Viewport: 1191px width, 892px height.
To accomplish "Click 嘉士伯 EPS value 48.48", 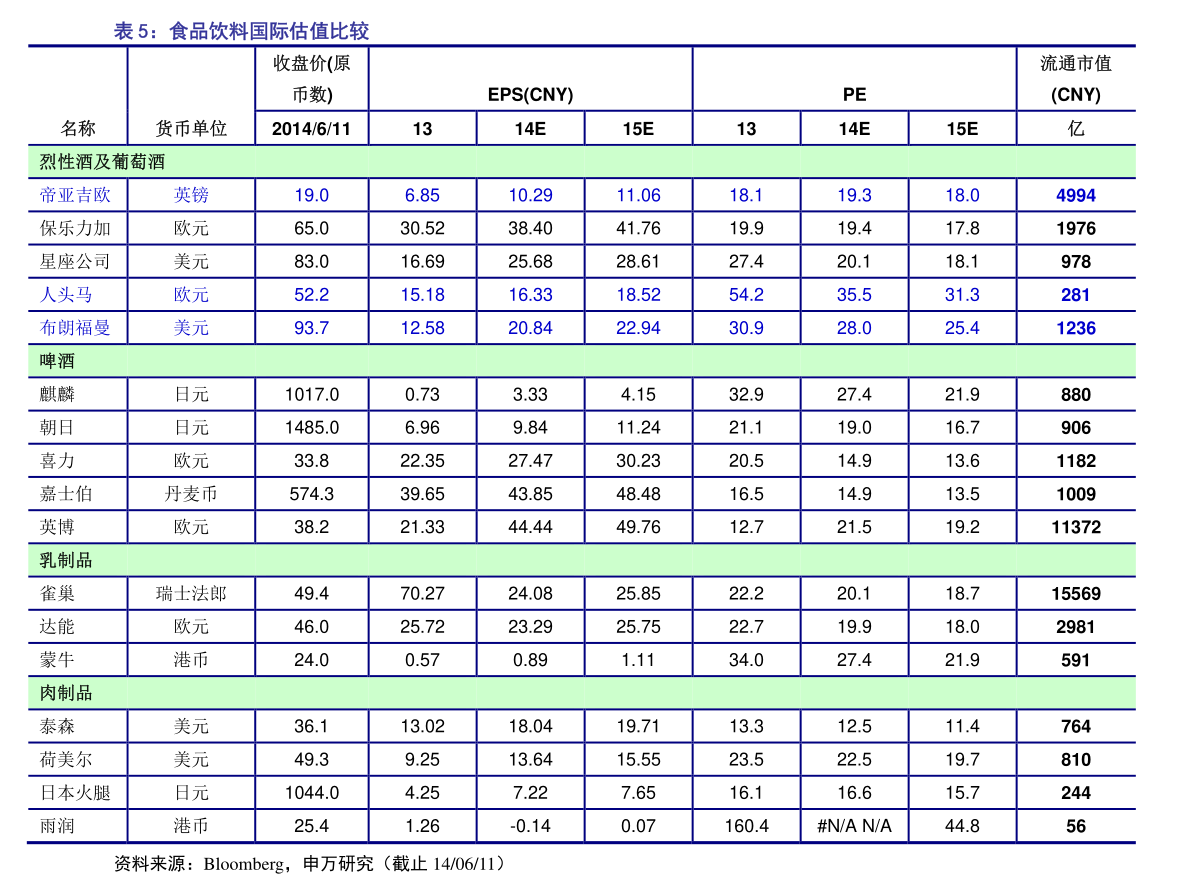I will (x=638, y=494).
